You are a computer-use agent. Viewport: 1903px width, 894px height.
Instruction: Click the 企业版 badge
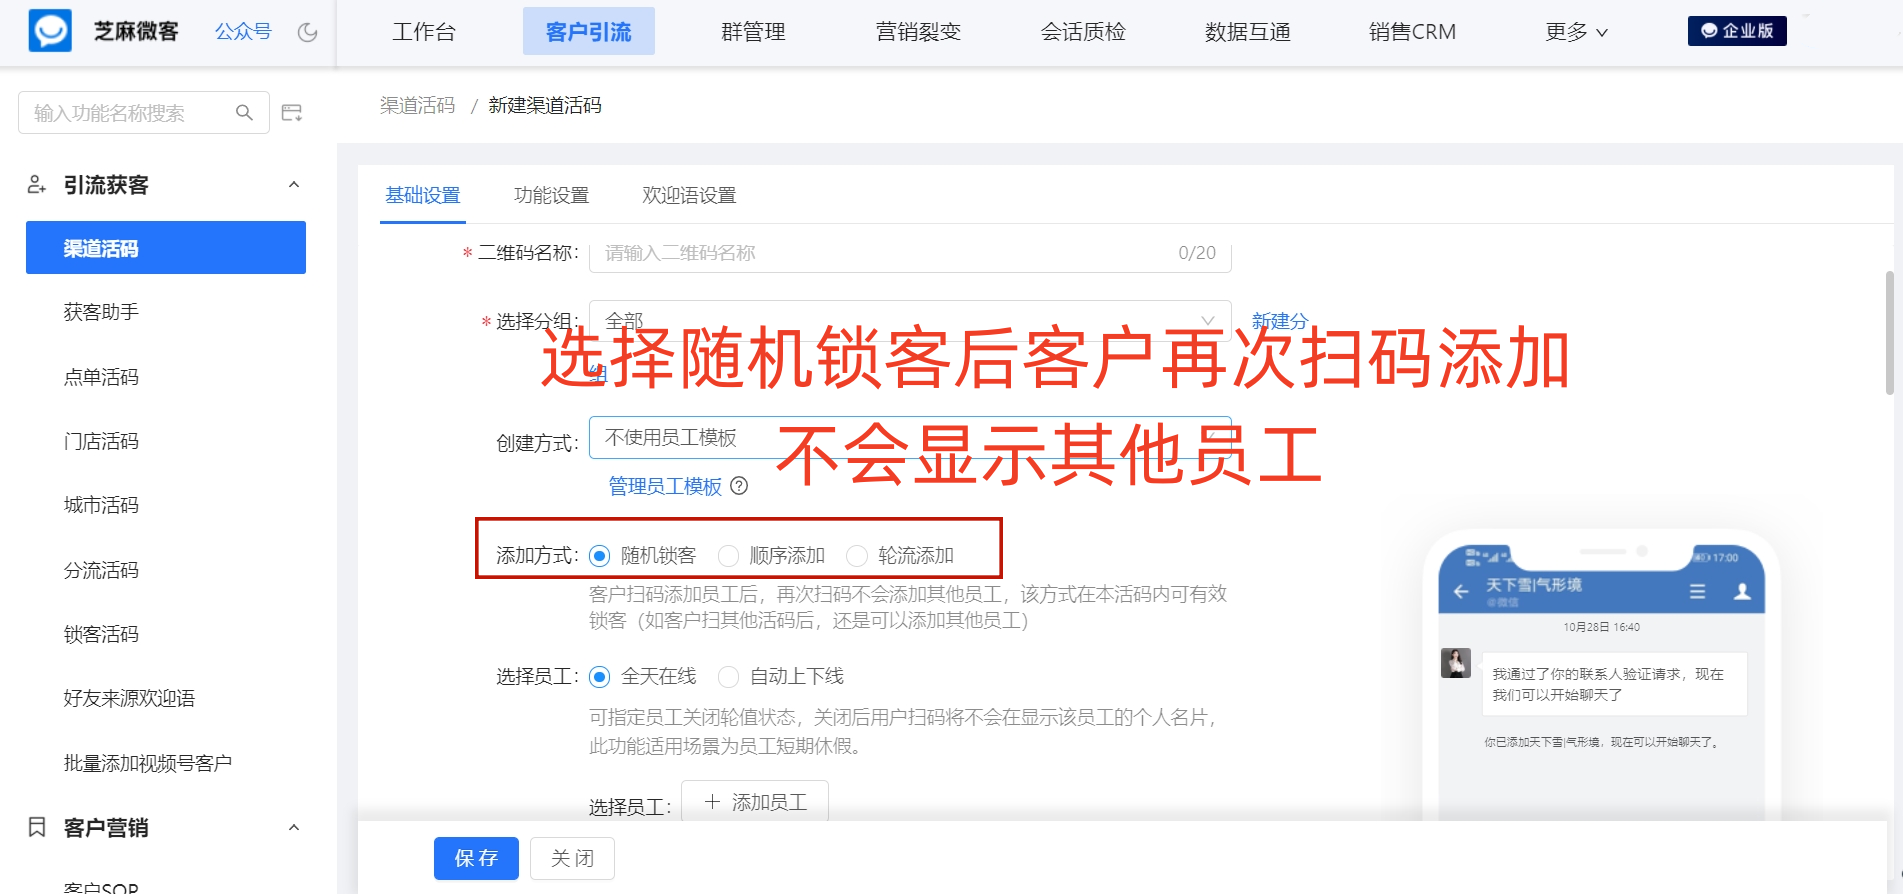pyautogui.click(x=1737, y=31)
